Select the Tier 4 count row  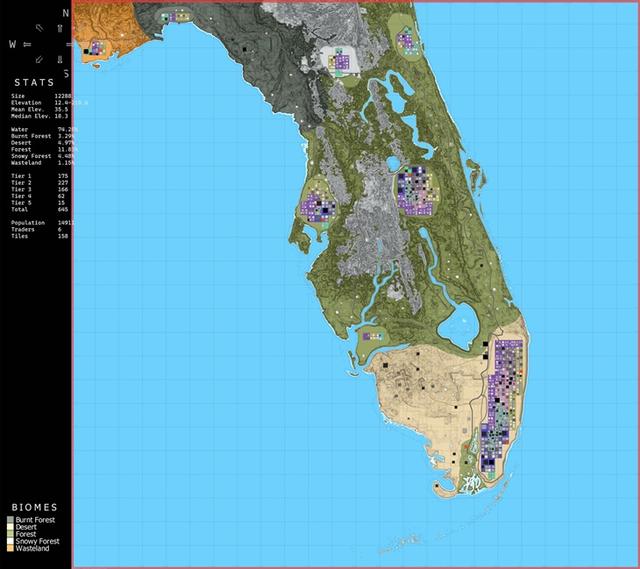point(40,196)
